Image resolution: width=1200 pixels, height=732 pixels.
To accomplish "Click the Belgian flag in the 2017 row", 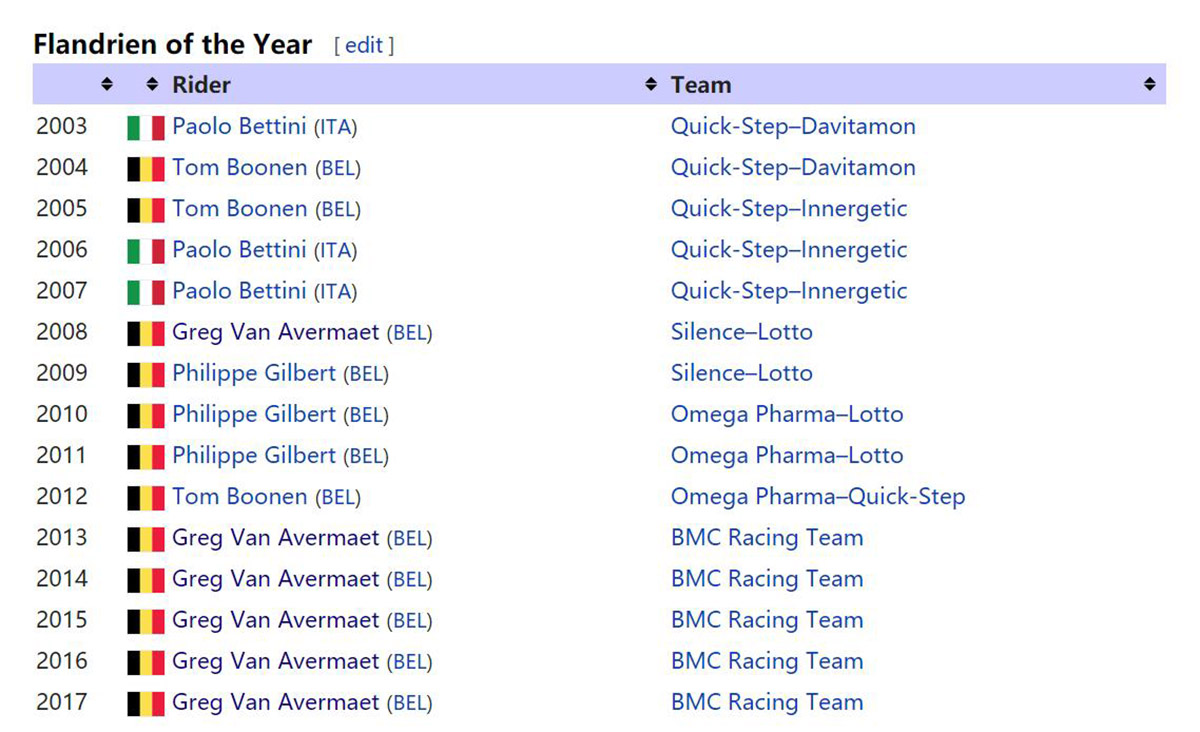I will pyautogui.click(x=146, y=703).
